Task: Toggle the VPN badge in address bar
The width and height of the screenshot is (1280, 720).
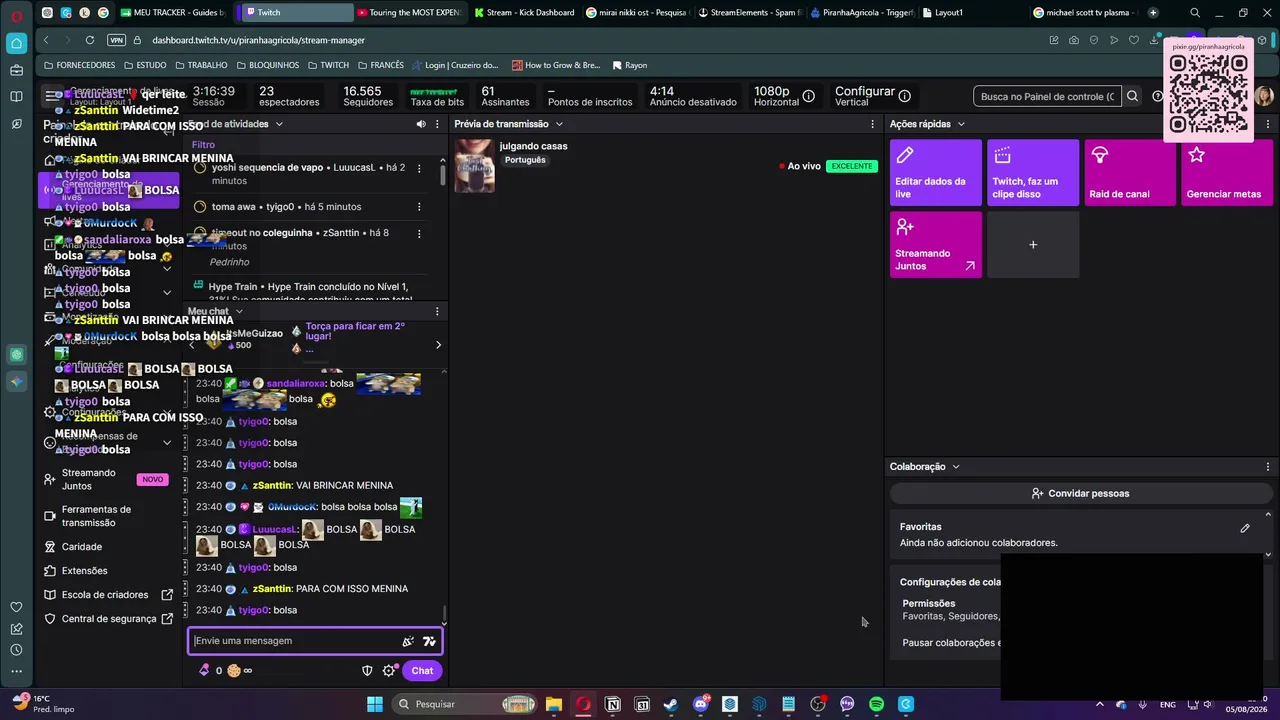Action: click(x=116, y=40)
